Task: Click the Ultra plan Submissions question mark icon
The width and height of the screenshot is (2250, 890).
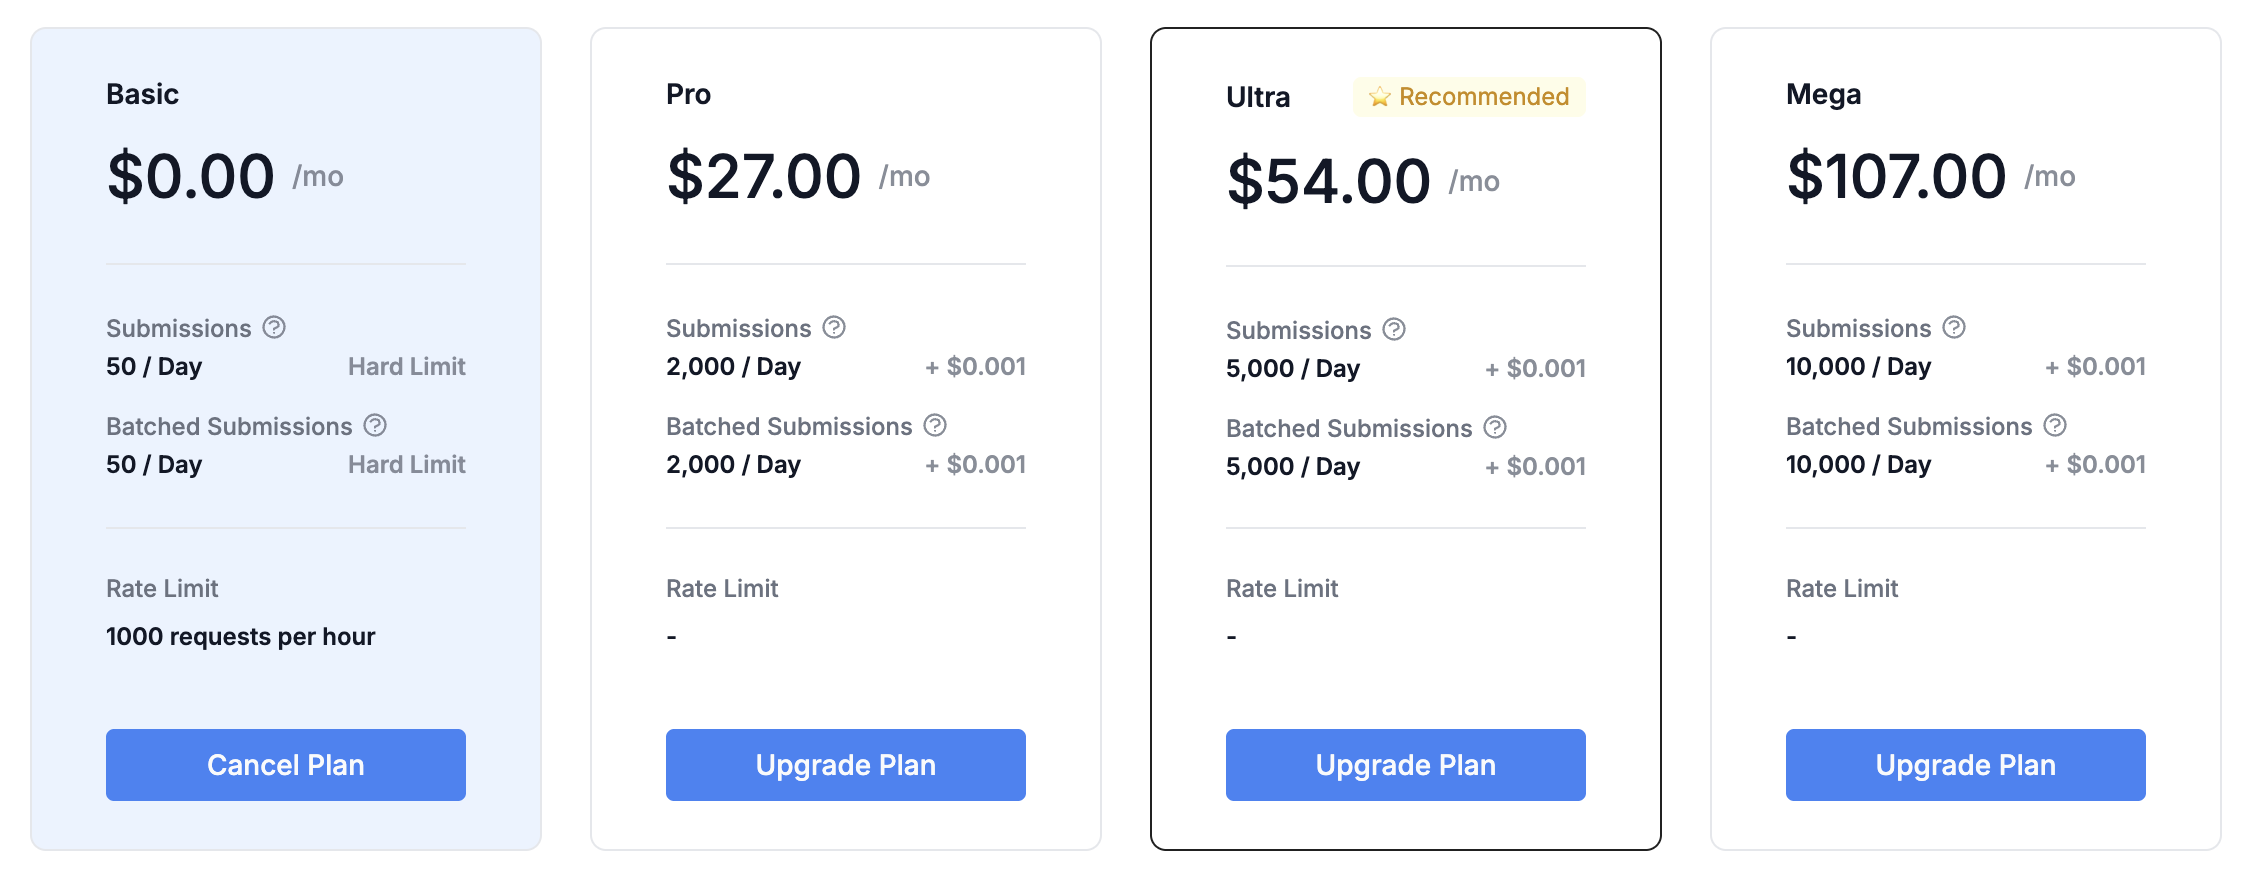Action: pyautogui.click(x=1394, y=329)
